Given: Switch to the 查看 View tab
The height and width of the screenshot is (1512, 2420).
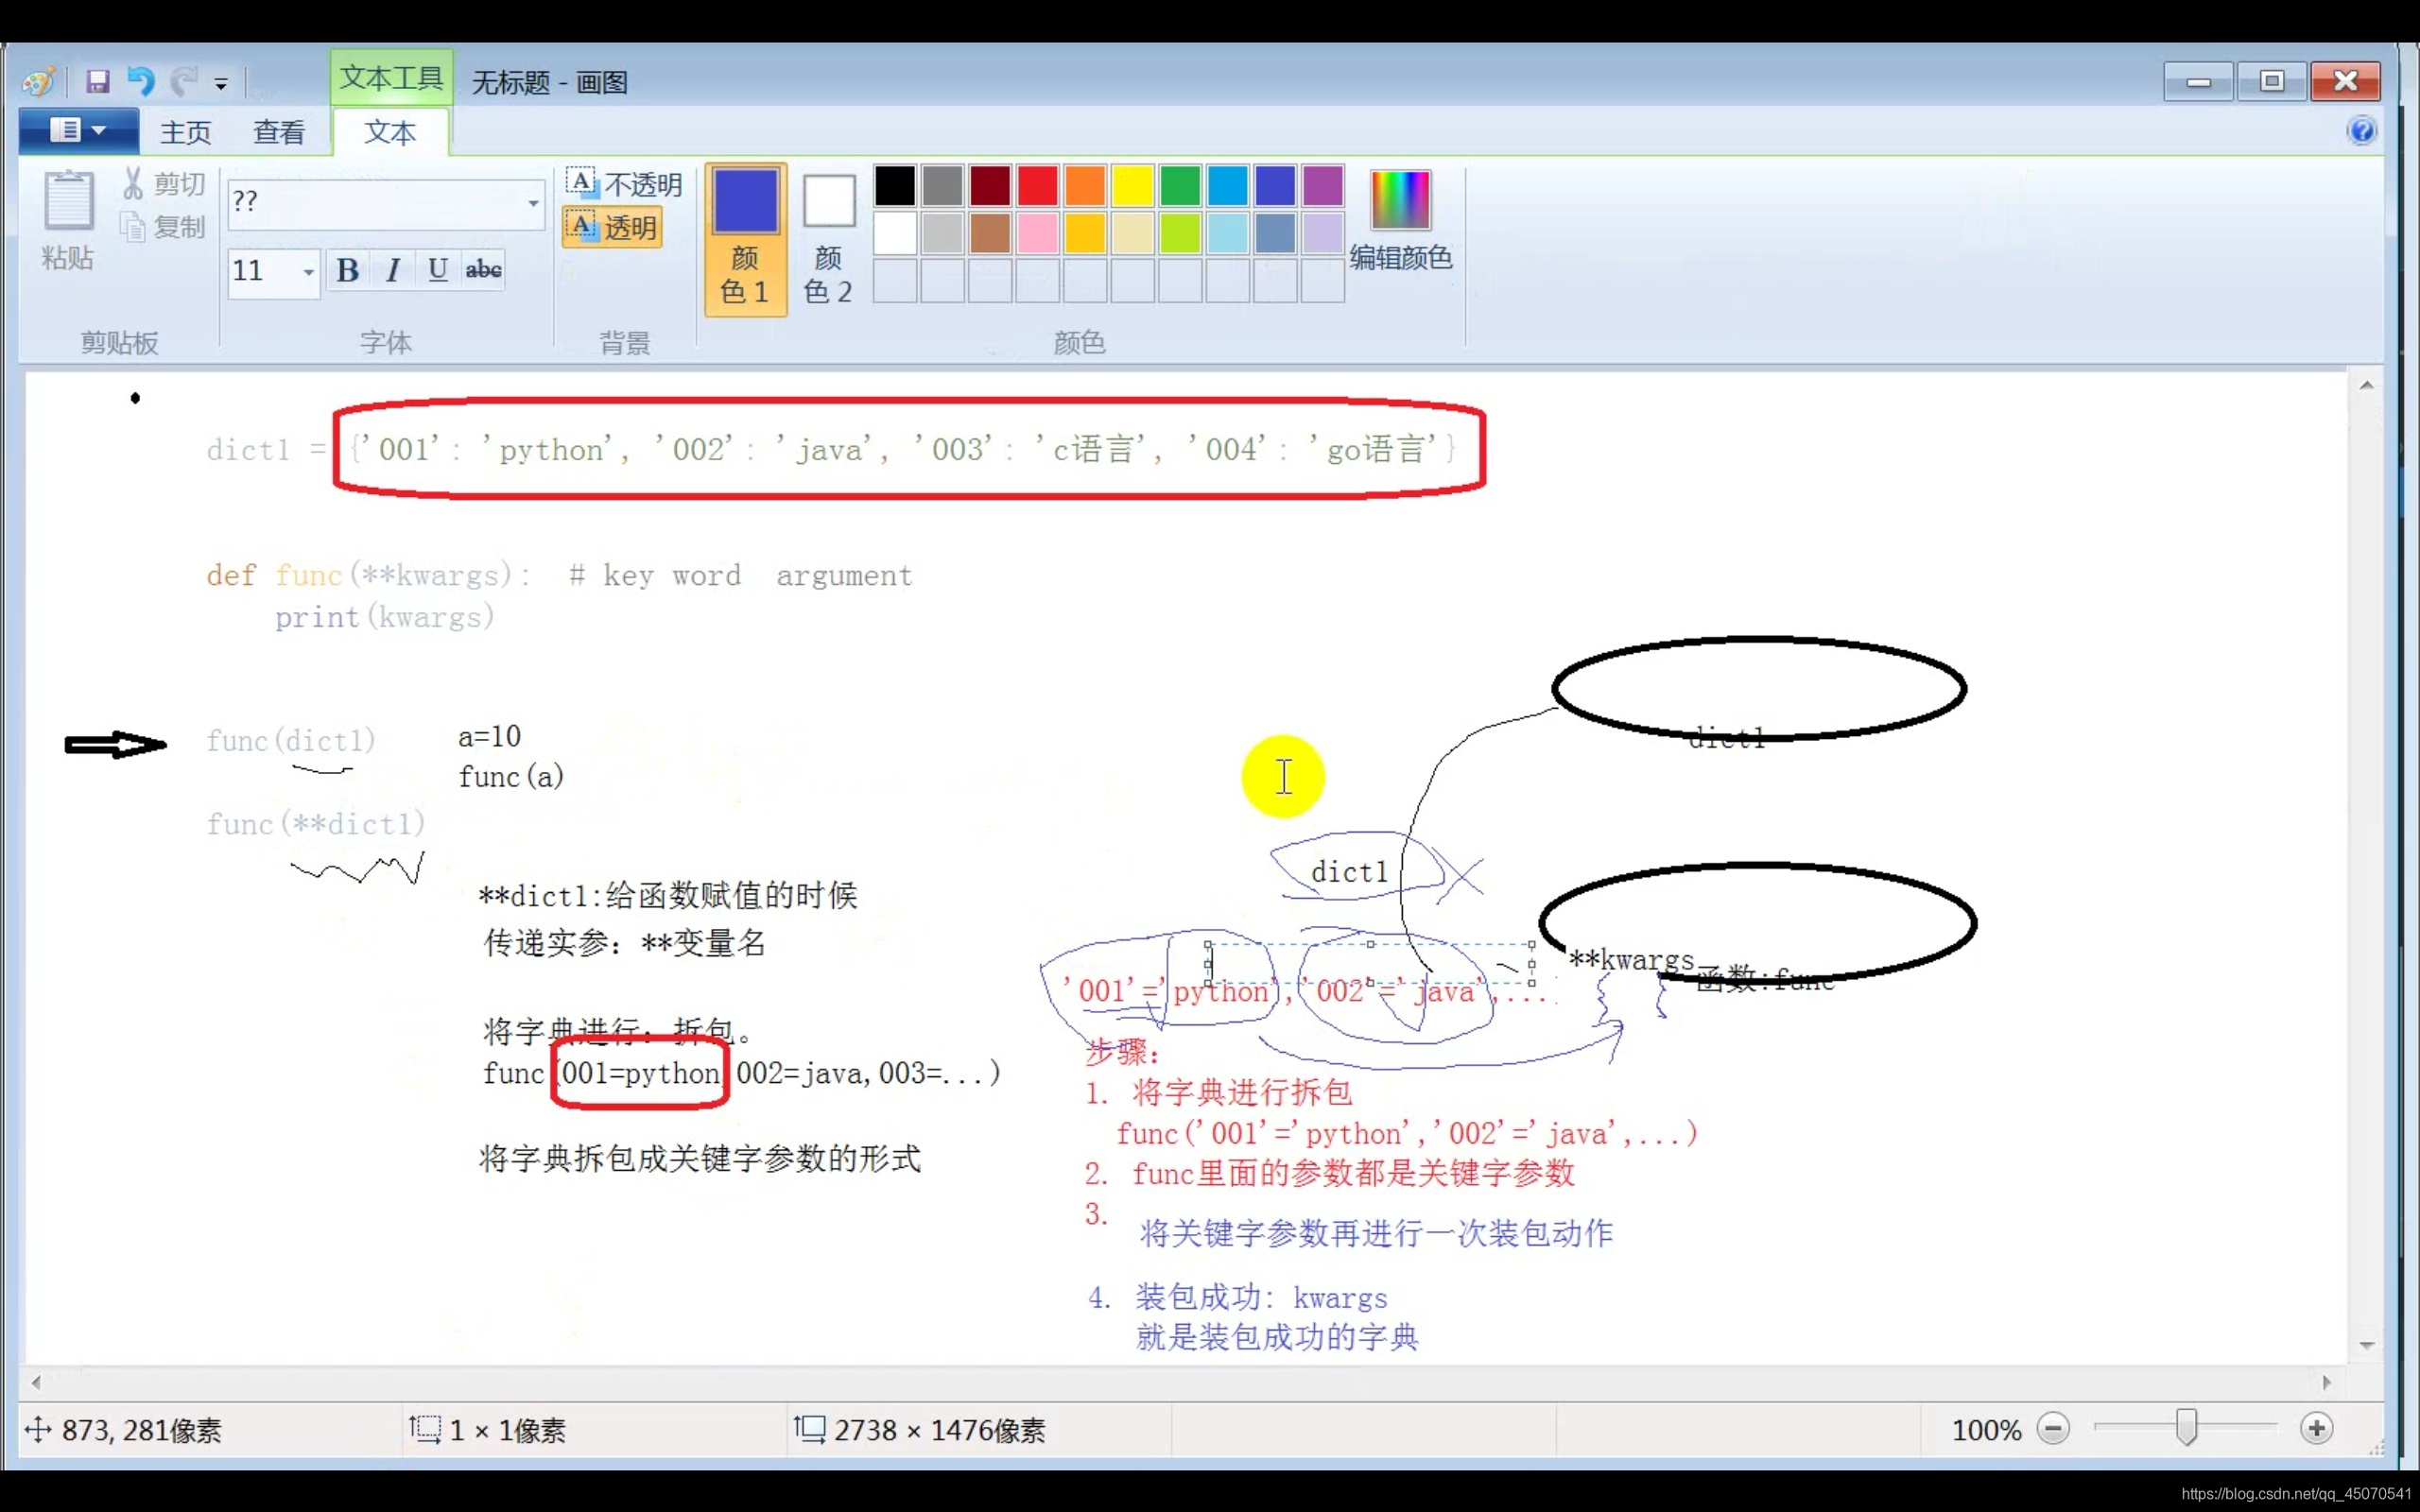Looking at the screenshot, I should (279, 132).
